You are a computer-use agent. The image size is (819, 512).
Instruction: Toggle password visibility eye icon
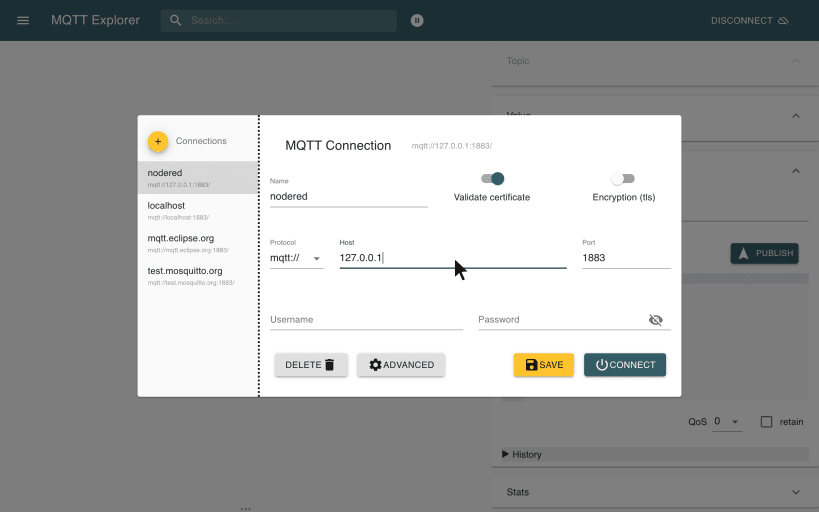[656, 320]
